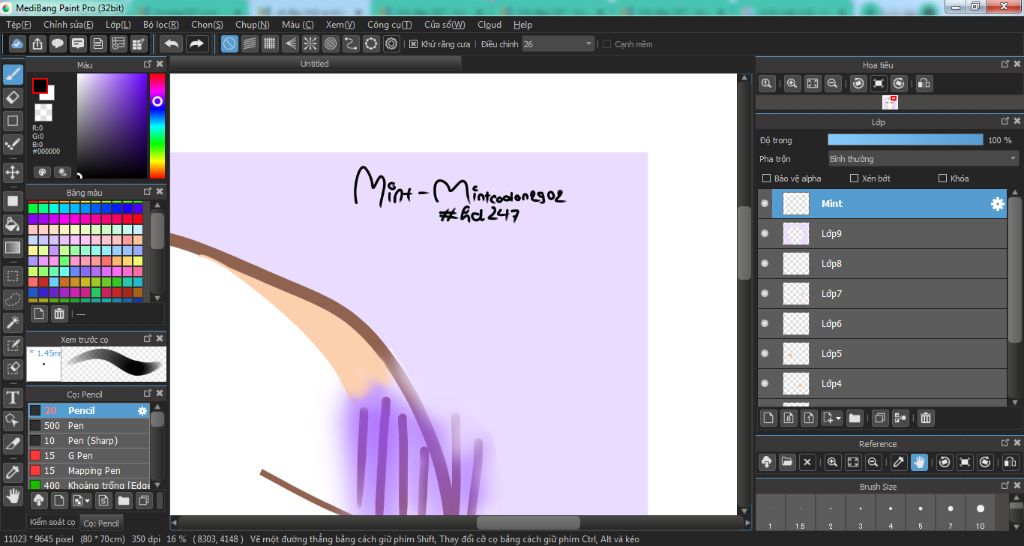
Task: Click the Redo arrow
Action: pyautogui.click(x=196, y=44)
